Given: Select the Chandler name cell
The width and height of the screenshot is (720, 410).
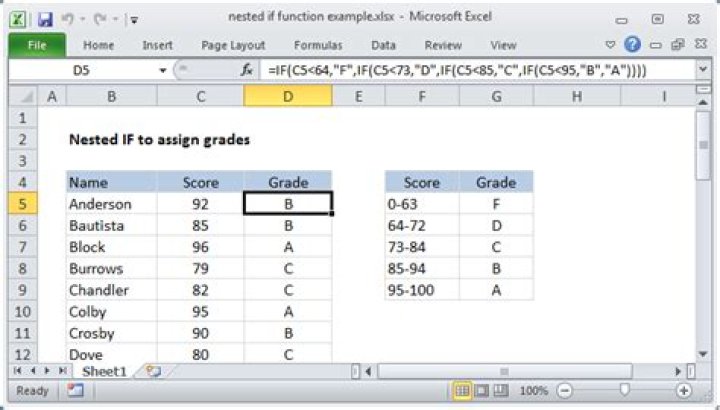Looking at the screenshot, I should coord(112,290).
